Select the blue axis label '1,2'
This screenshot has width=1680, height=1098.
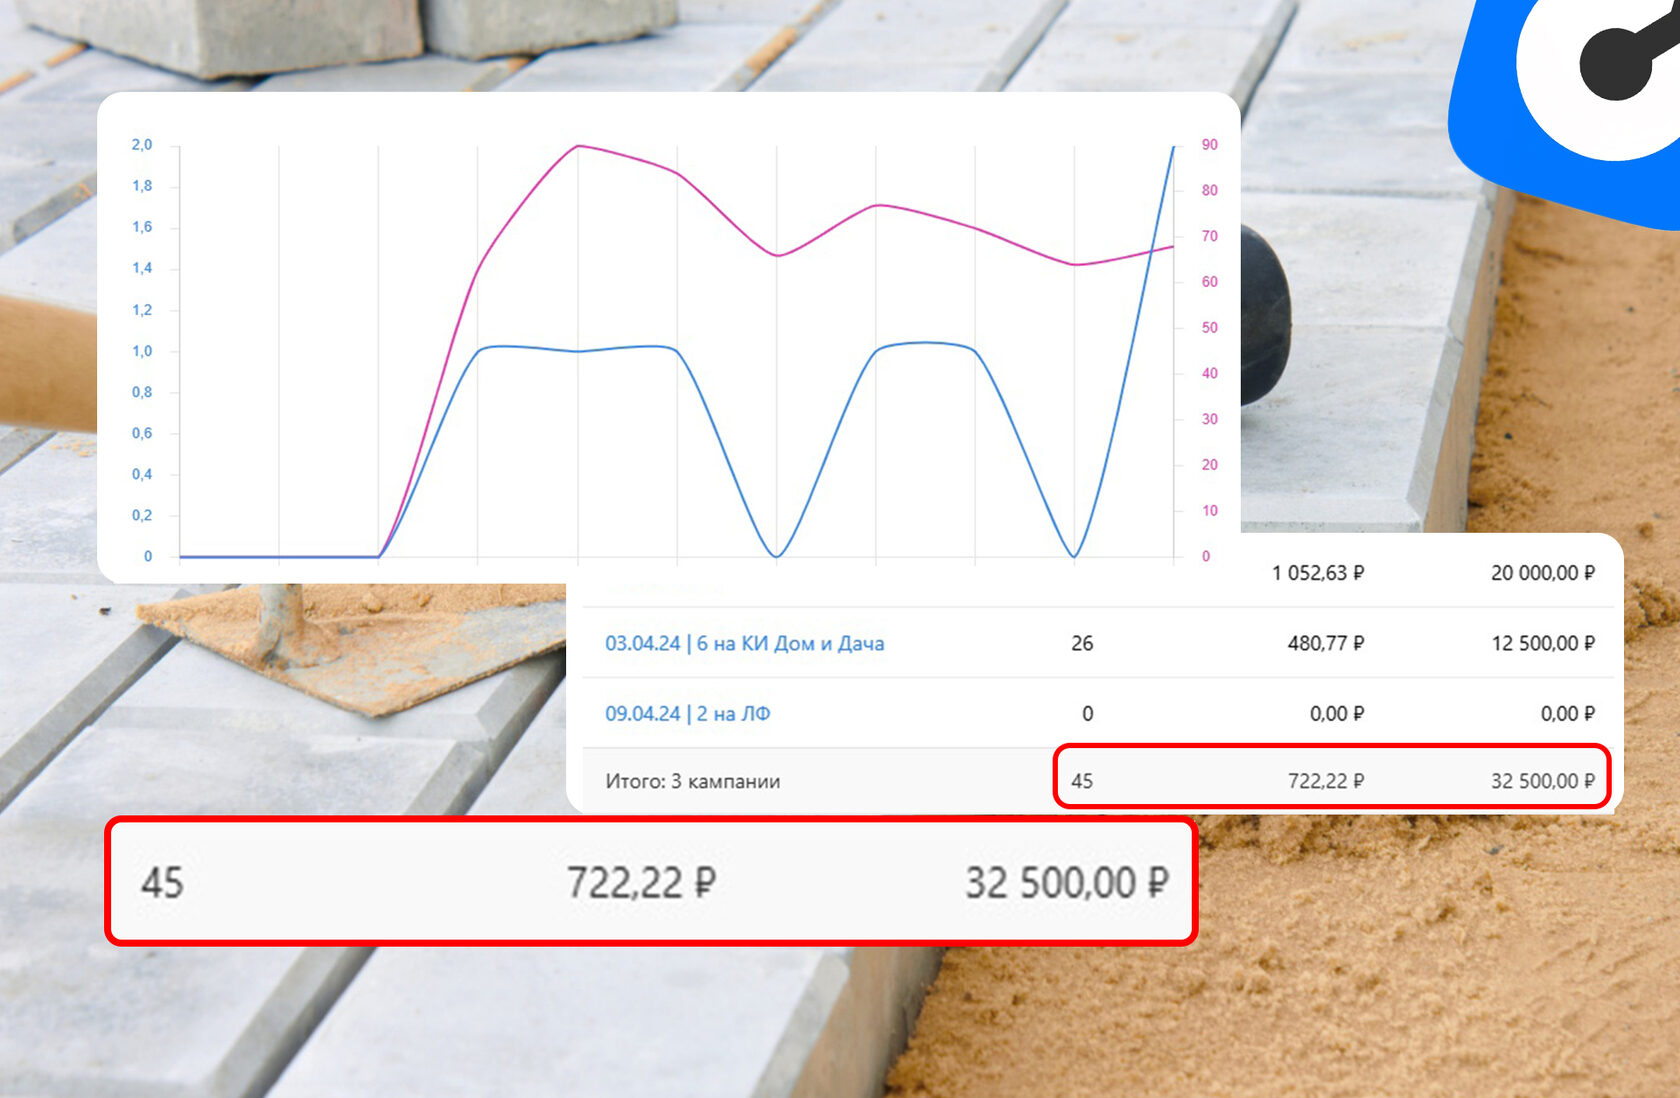[142, 310]
